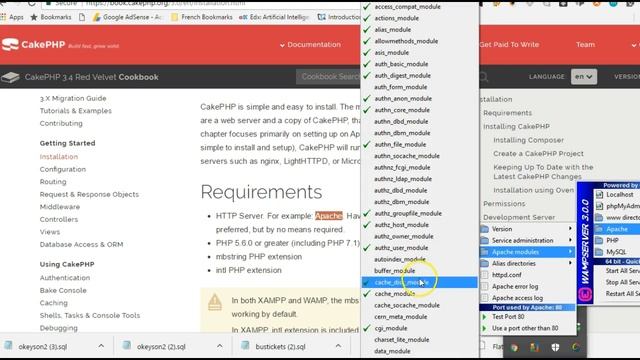Screen dimensions: 640x360
Task: Open Team in top navigation
Action: pyautogui.click(x=585, y=44)
